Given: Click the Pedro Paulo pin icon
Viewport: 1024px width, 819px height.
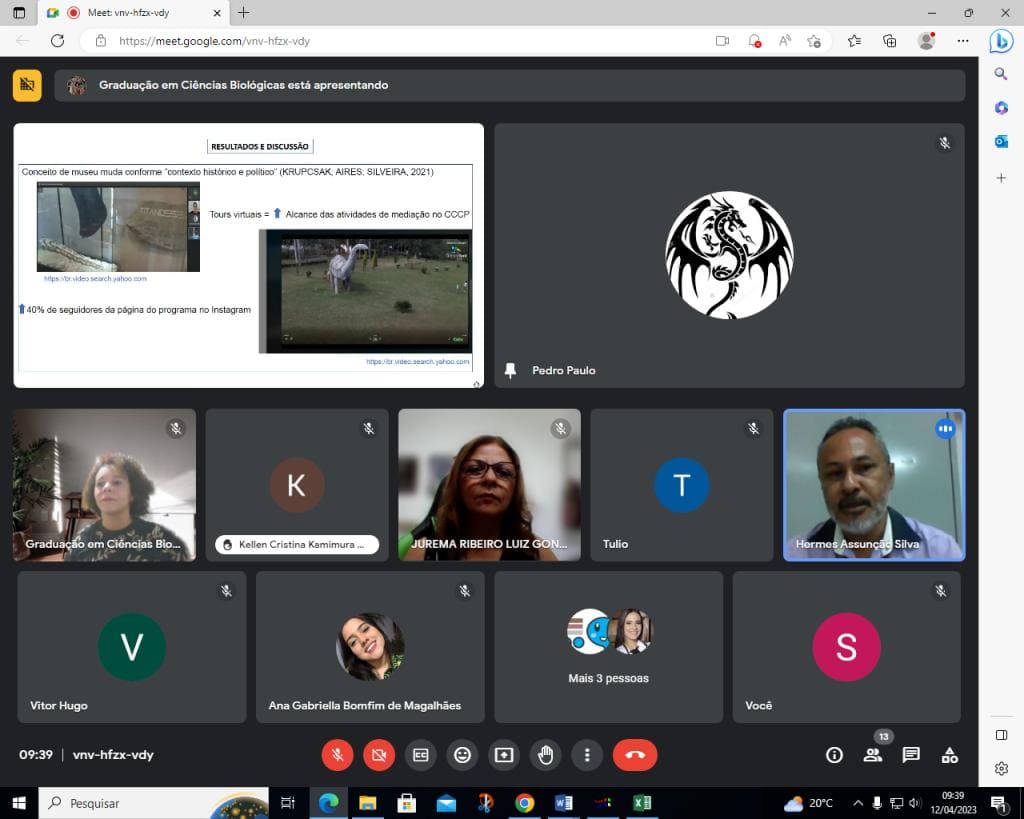Looking at the screenshot, I should 511,370.
